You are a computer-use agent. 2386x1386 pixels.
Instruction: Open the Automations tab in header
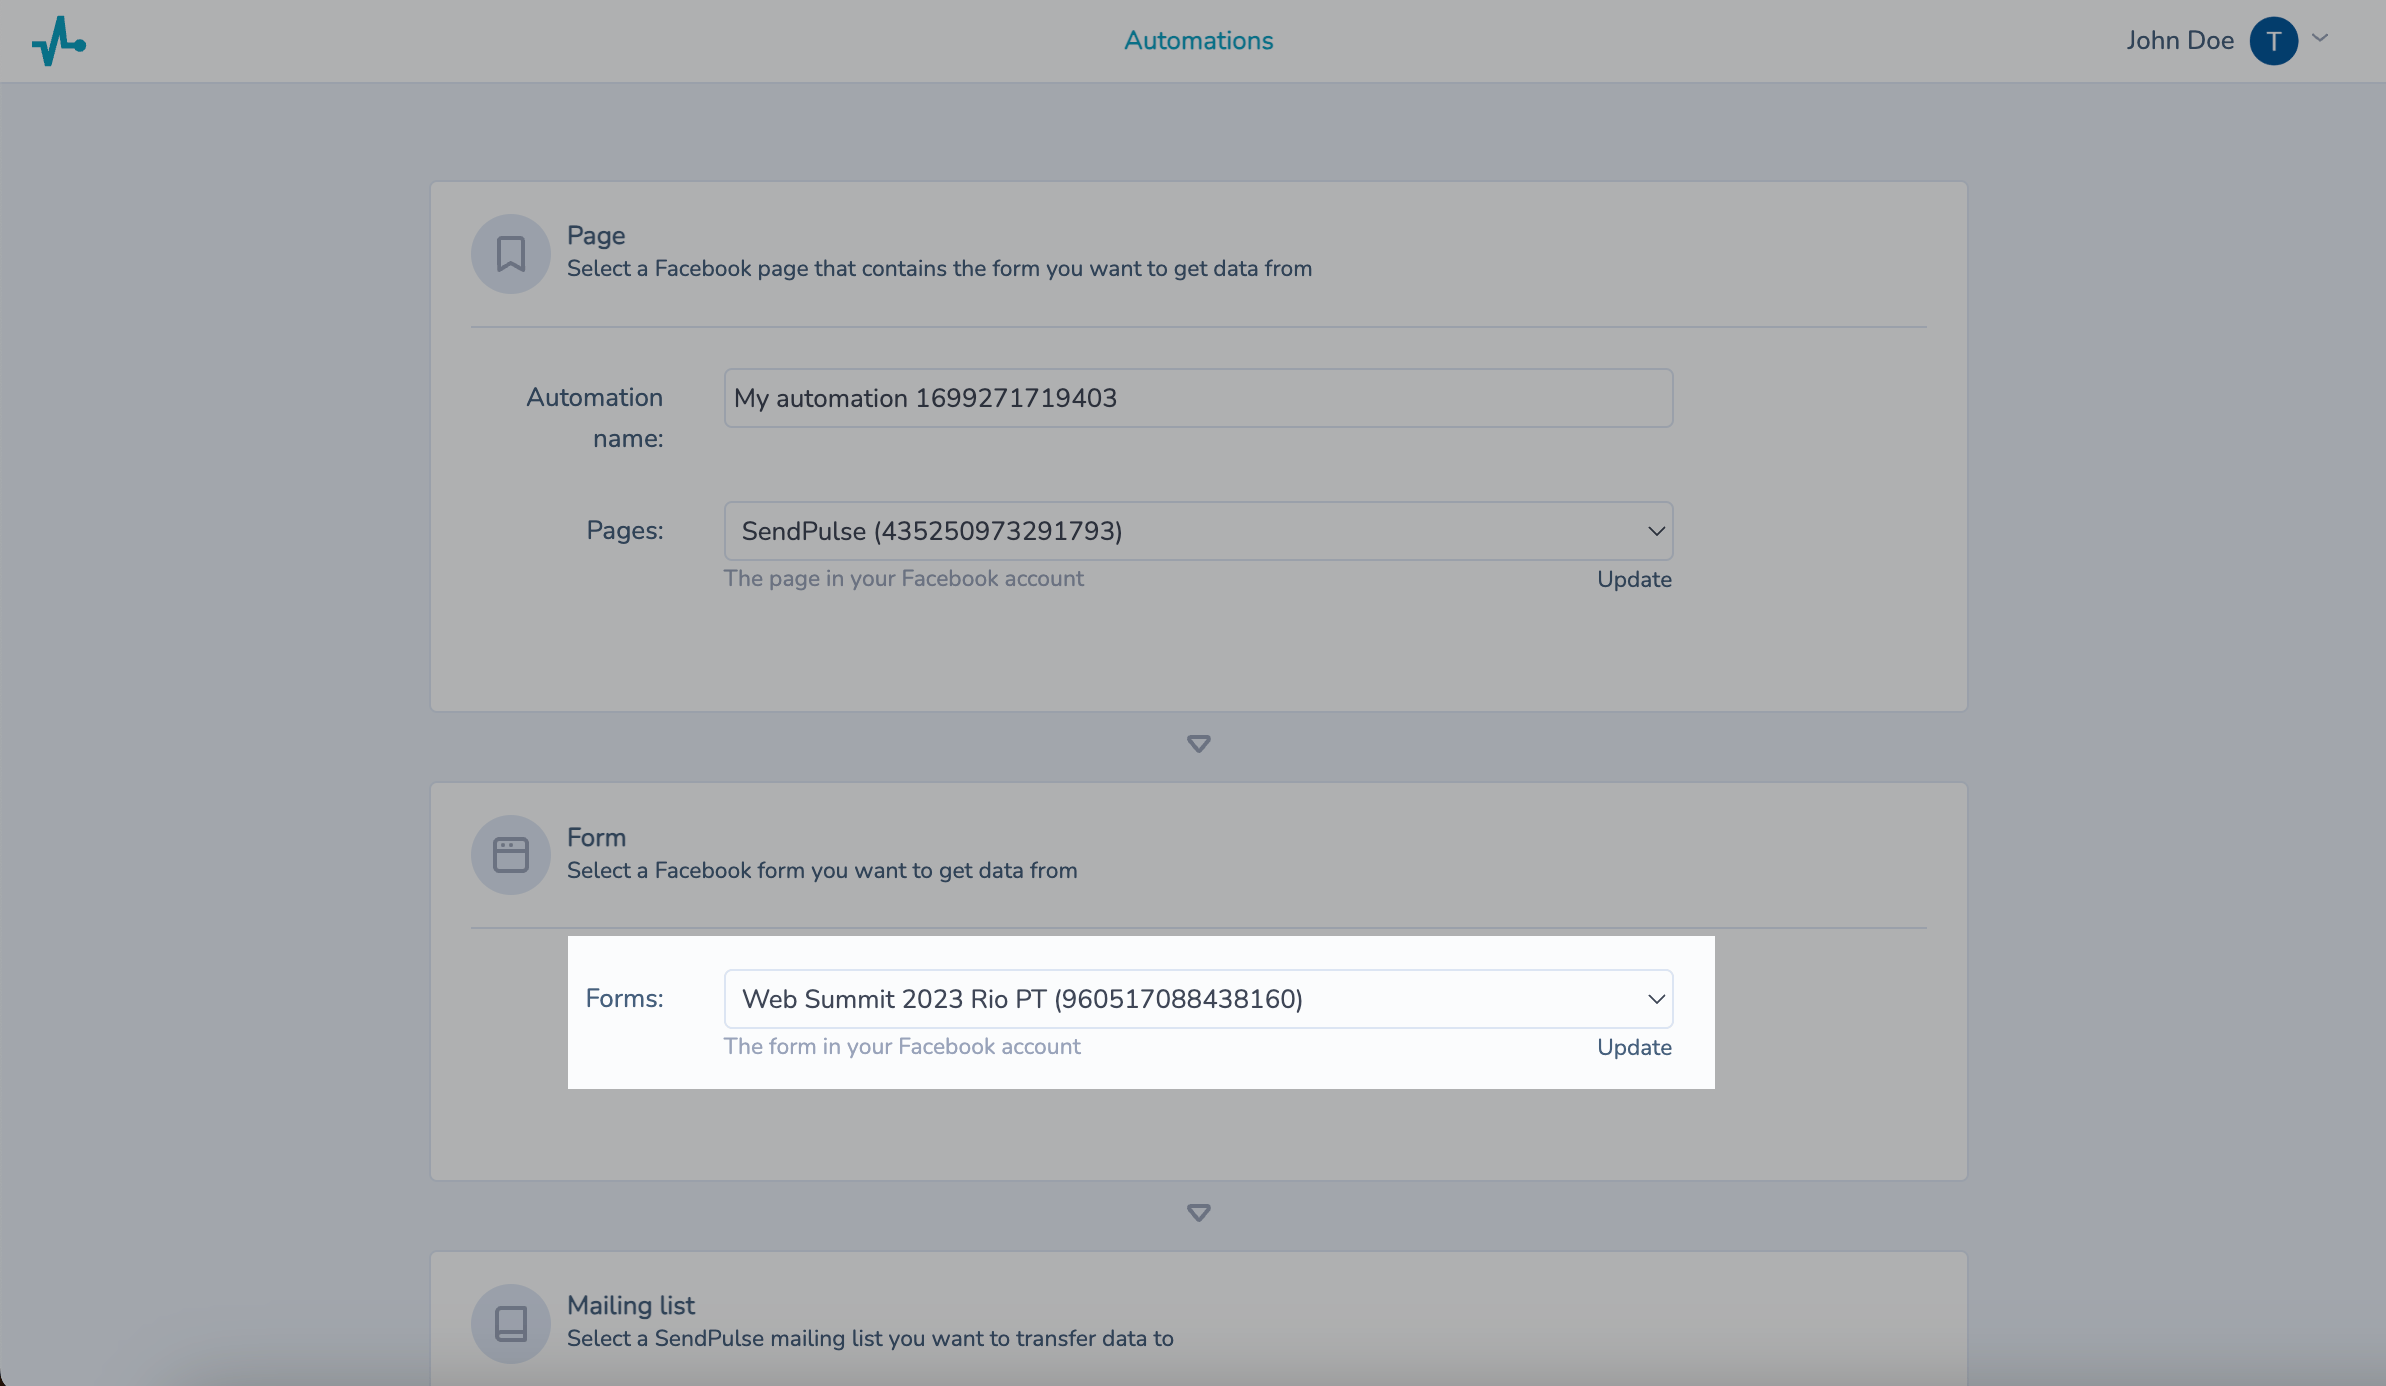[1198, 41]
